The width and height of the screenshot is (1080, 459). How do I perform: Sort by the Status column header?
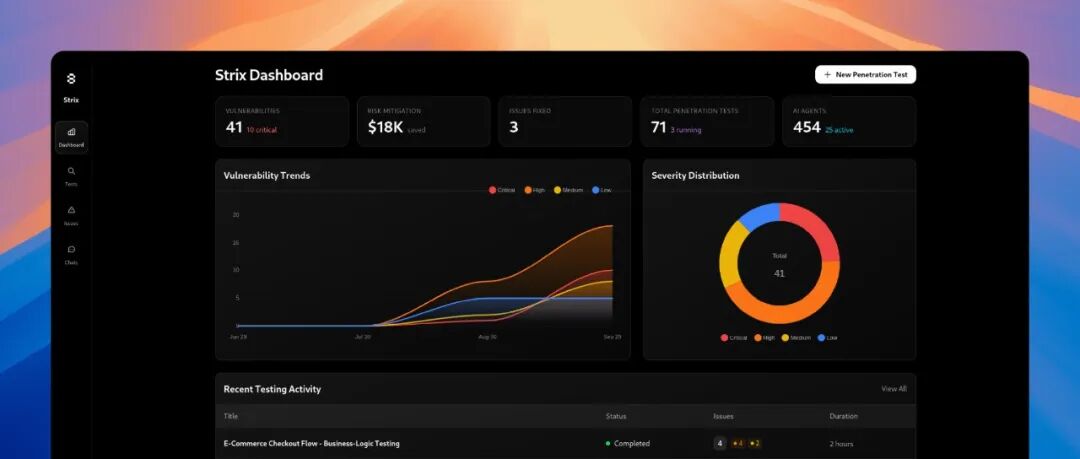click(x=616, y=416)
